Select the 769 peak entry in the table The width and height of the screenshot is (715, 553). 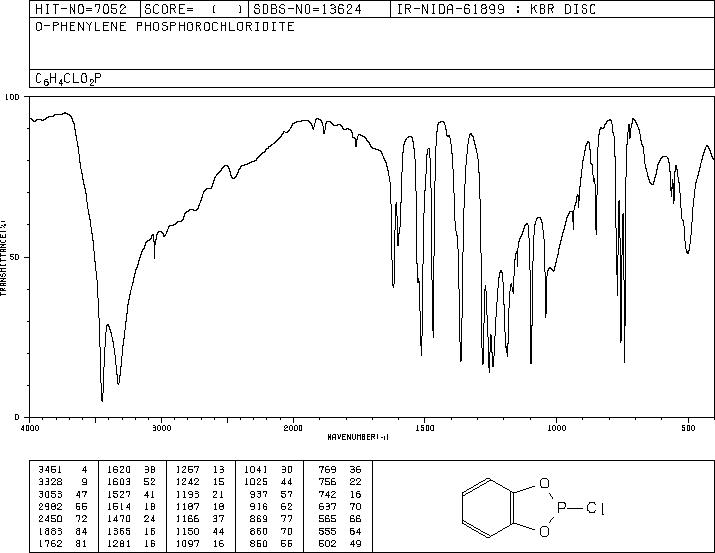tap(340, 470)
